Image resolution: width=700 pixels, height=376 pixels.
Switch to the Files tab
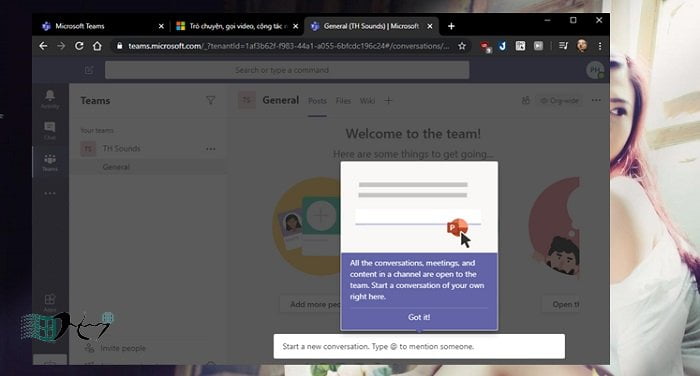pos(343,101)
